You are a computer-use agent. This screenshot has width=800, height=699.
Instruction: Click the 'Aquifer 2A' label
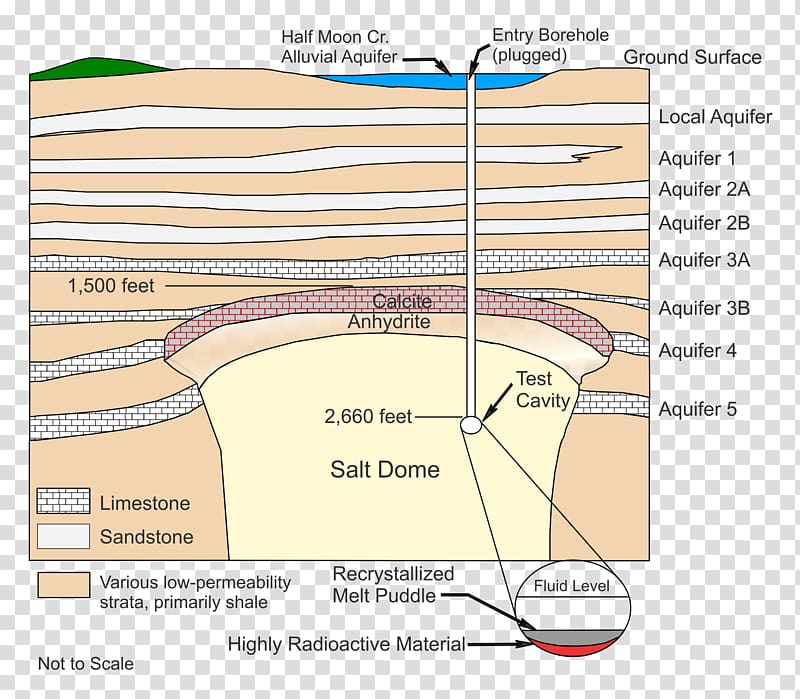(704, 189)
